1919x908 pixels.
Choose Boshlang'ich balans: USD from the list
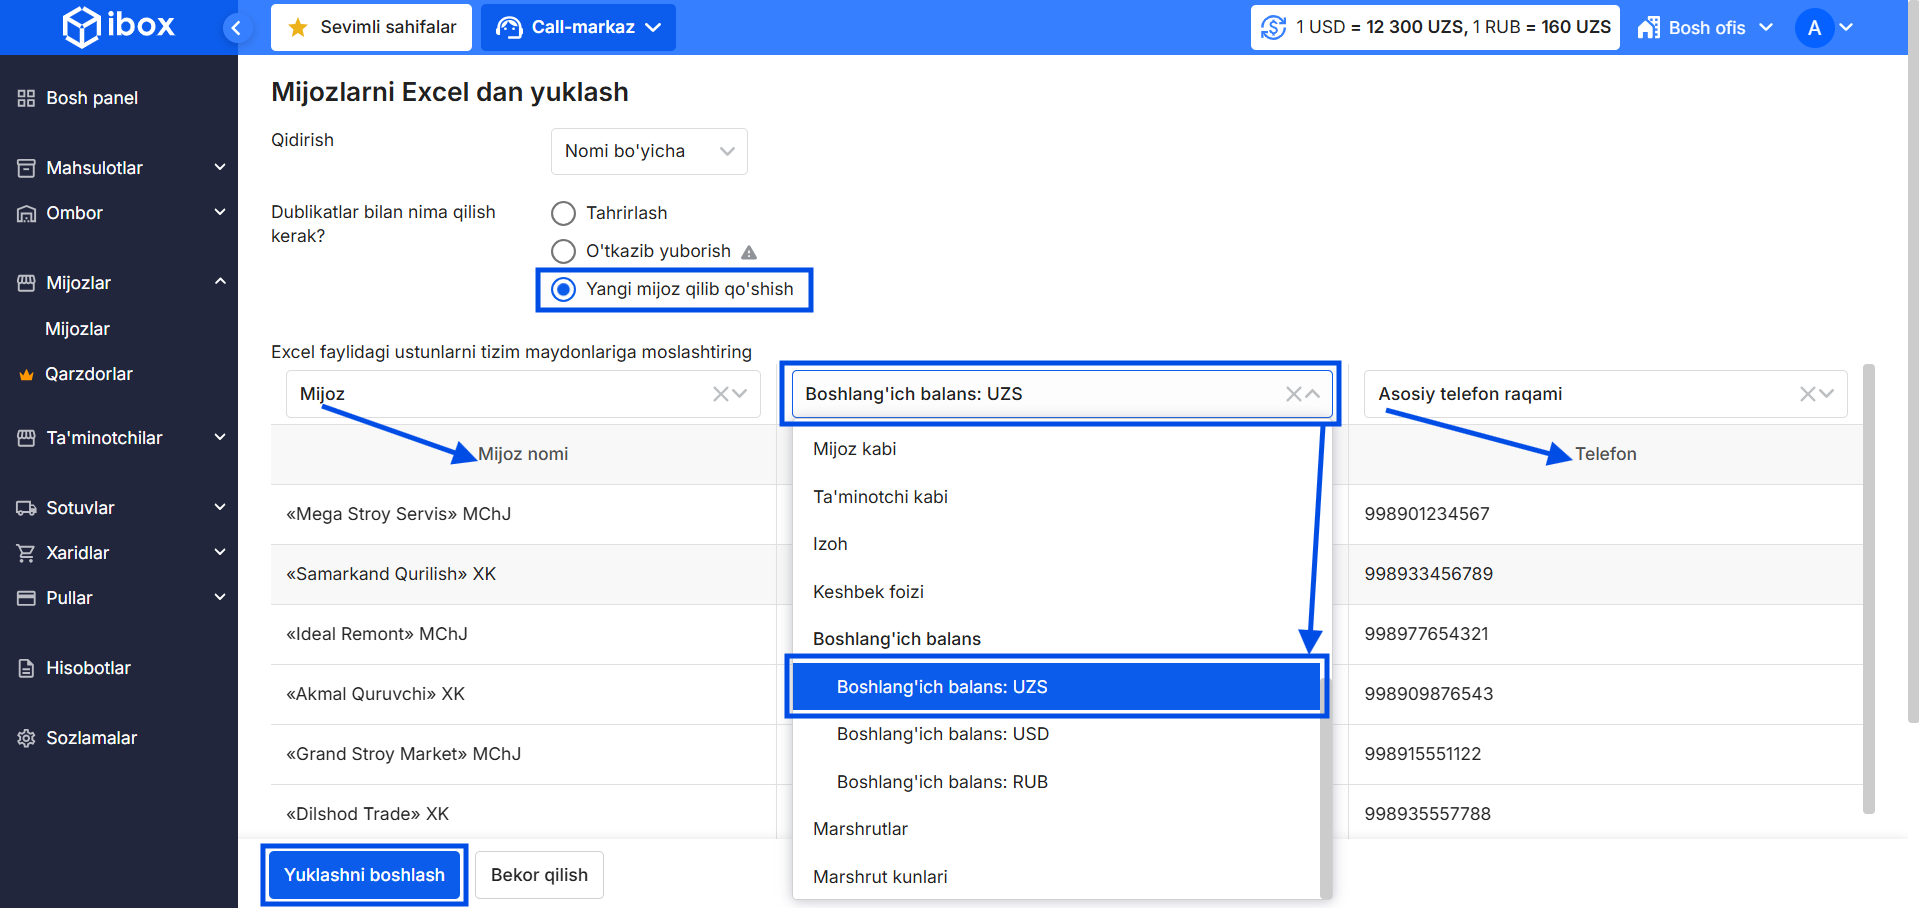click(x=942, y=734)
